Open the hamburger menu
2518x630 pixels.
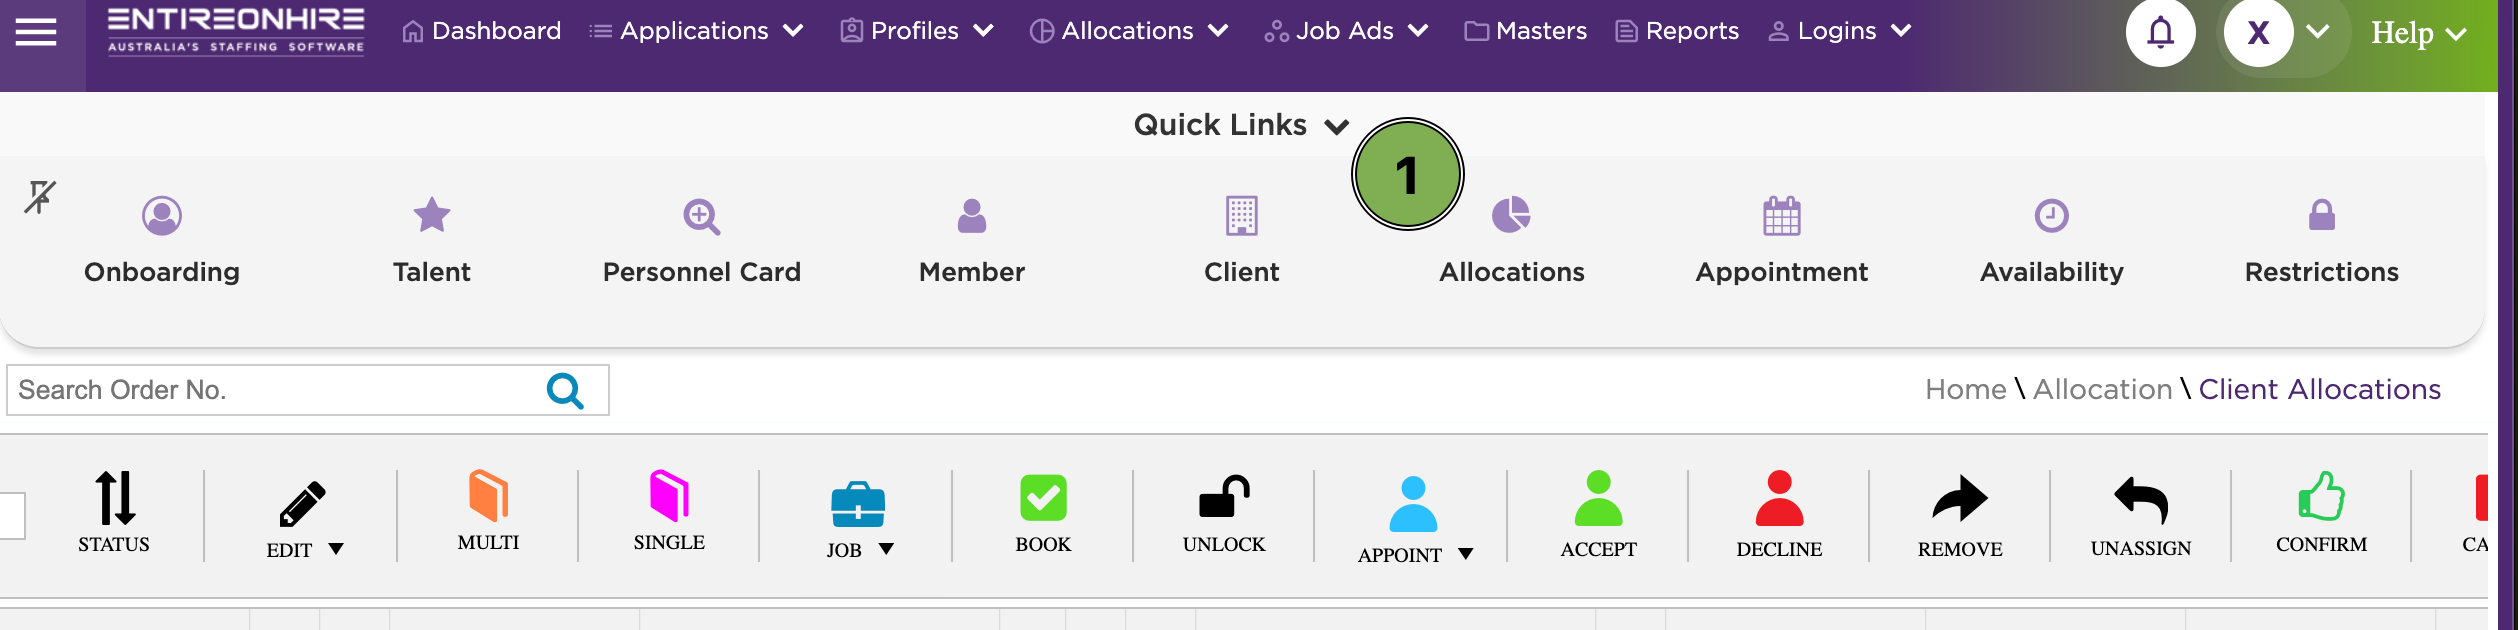pos(36,33)
